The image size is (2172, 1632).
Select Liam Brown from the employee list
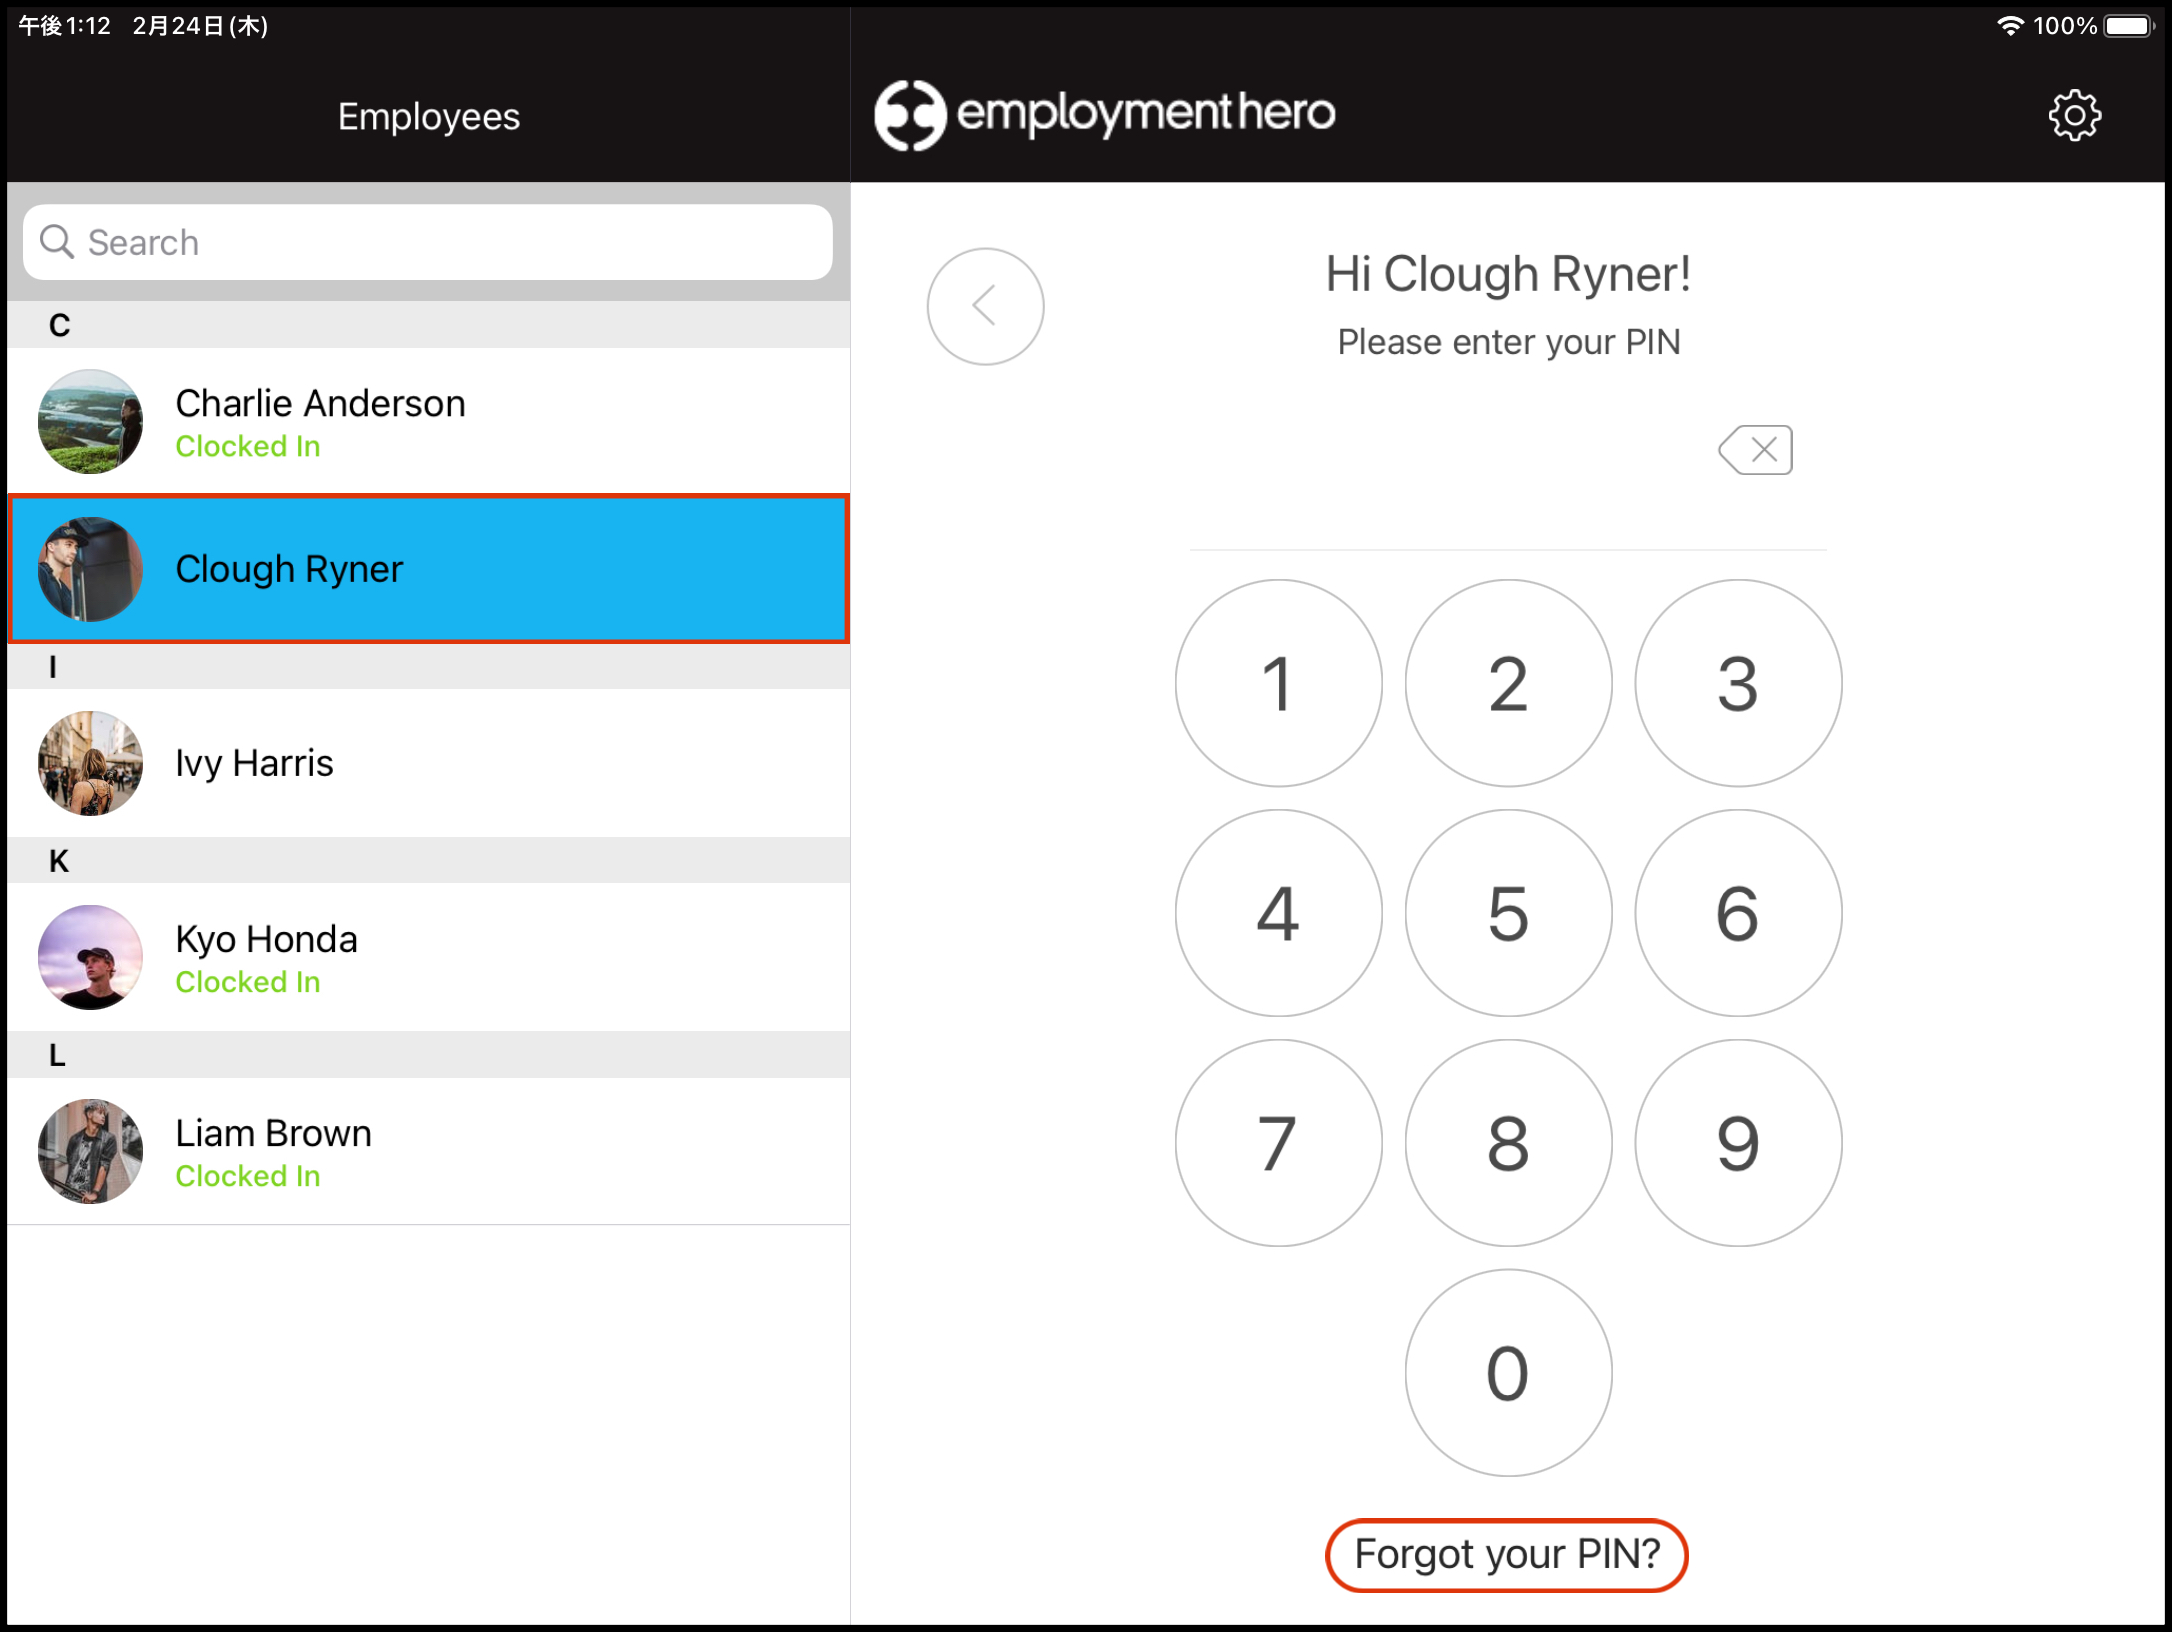[x=428, y=1151]
